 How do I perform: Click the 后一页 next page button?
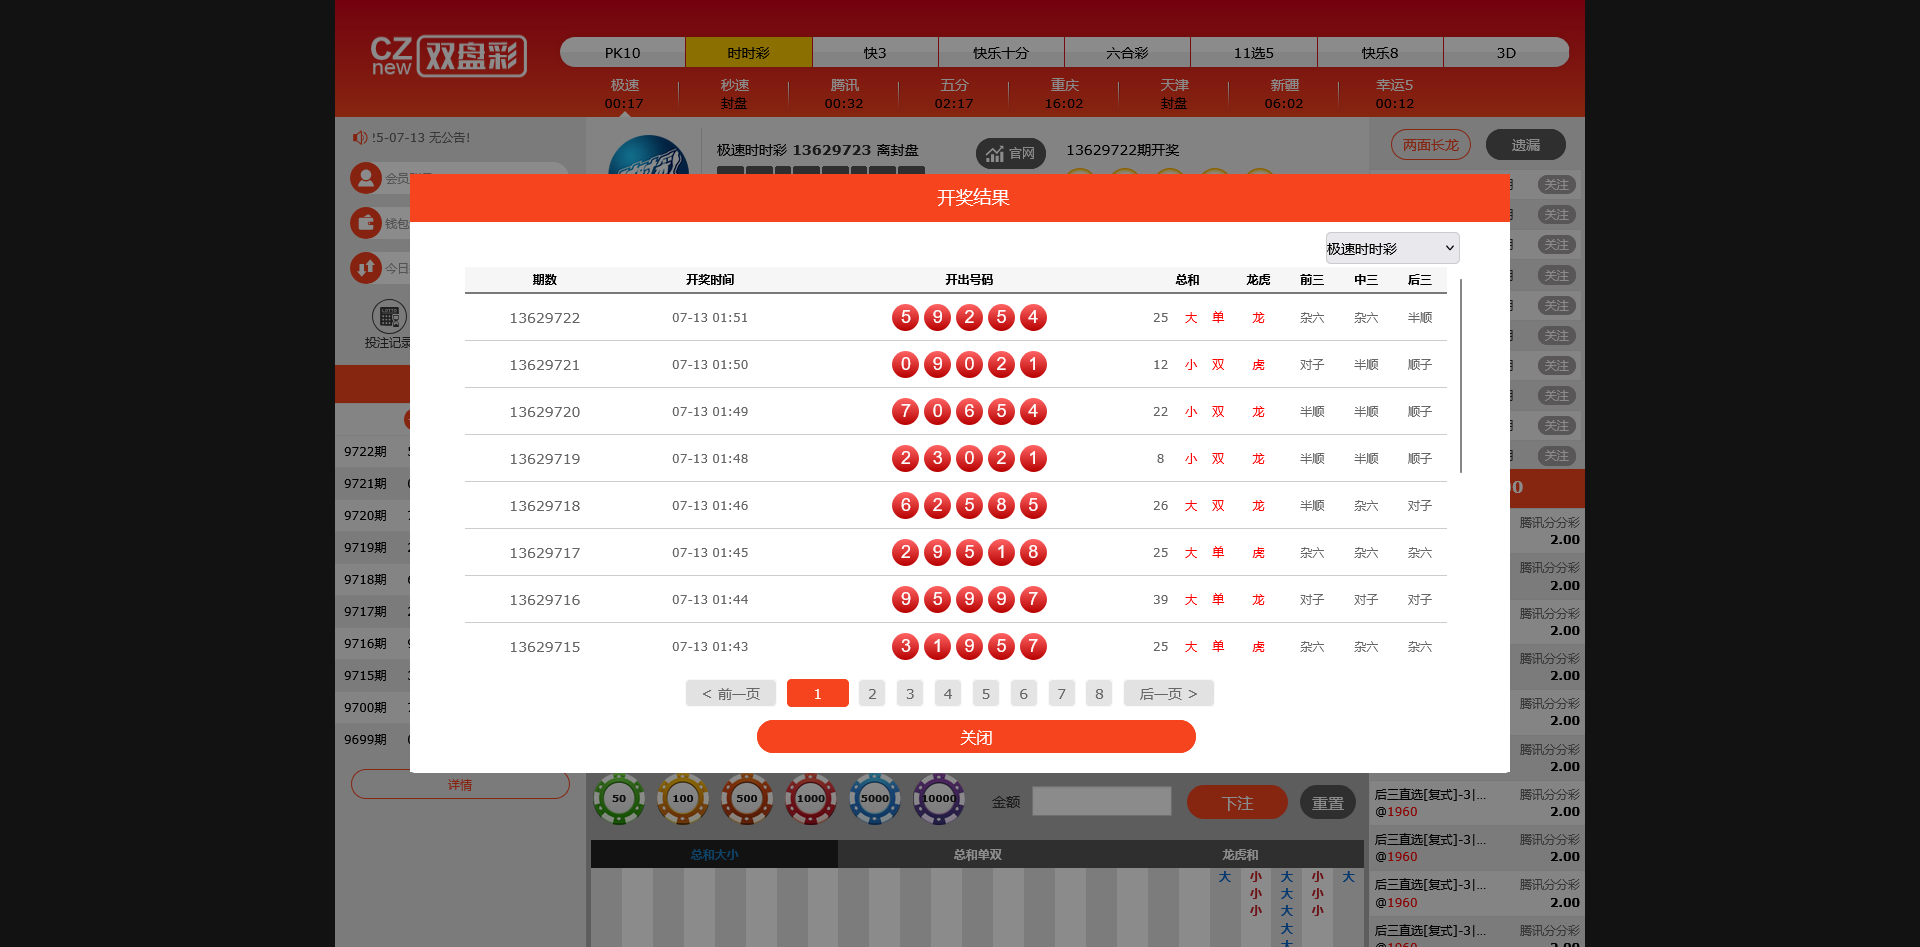point(1169,693)
